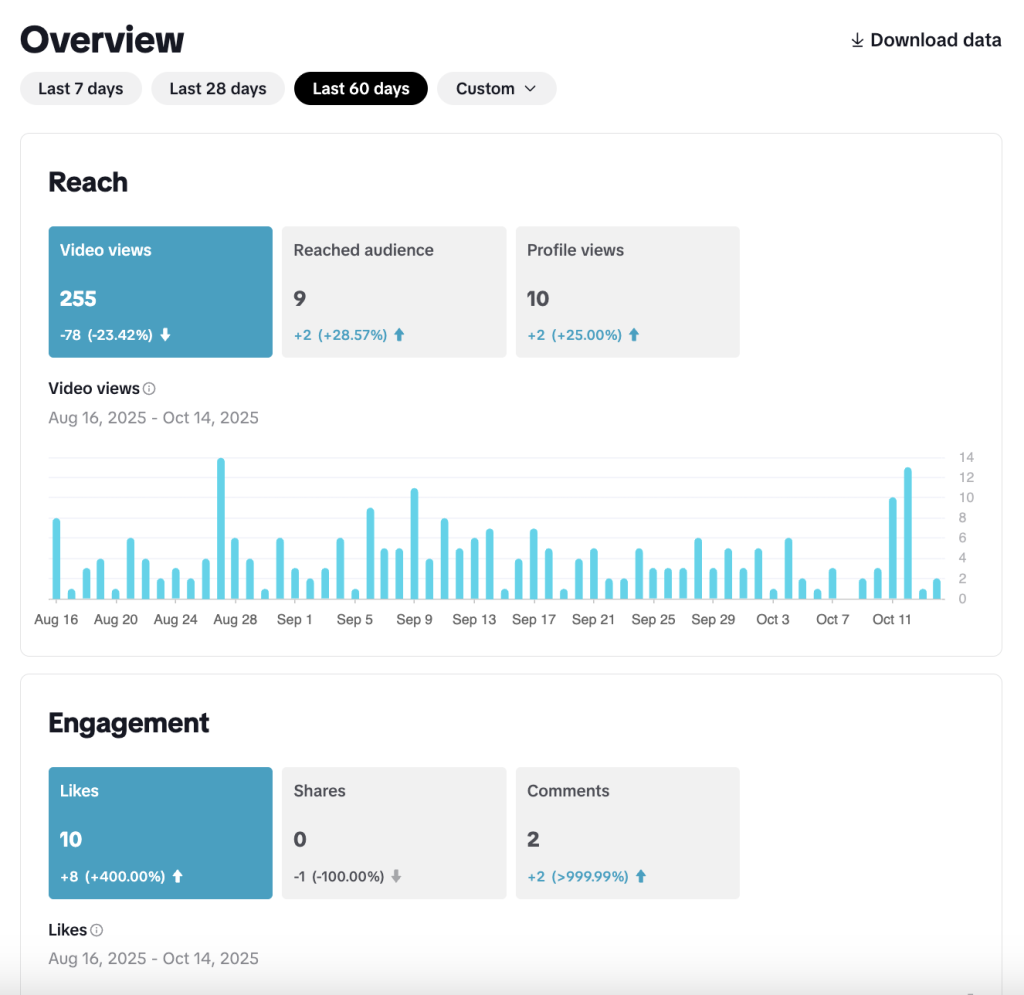Show the Reached audience metric
This screenshot has width=1024, height=995.
point(394,291)
